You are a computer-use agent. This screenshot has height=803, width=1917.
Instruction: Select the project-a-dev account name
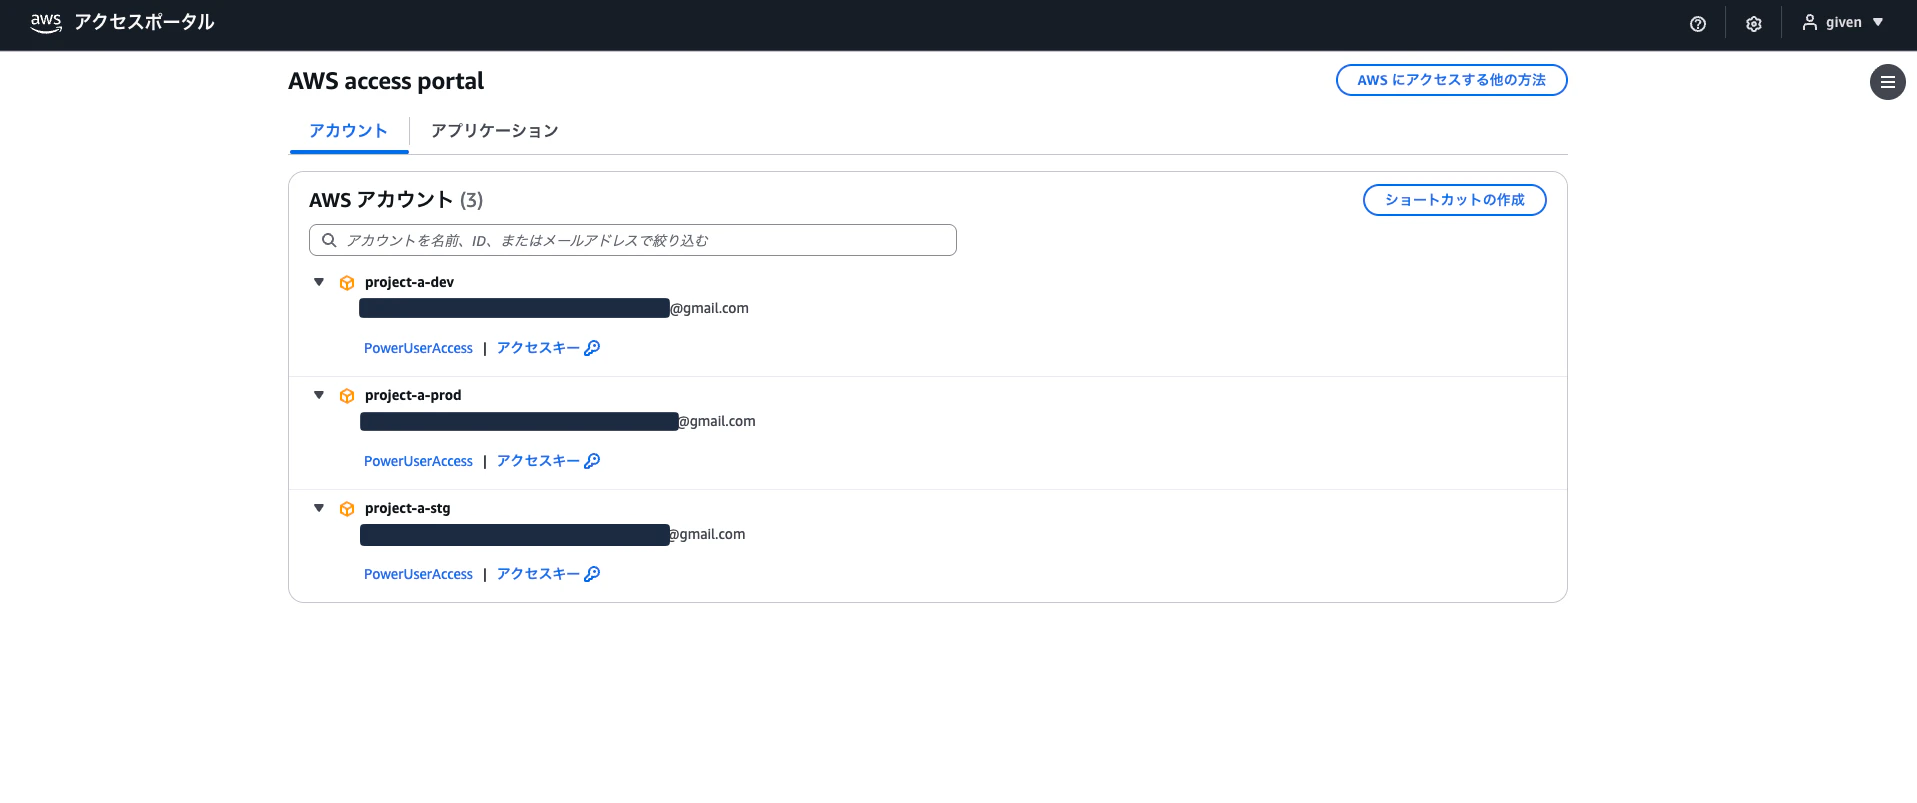click(409, 282)
